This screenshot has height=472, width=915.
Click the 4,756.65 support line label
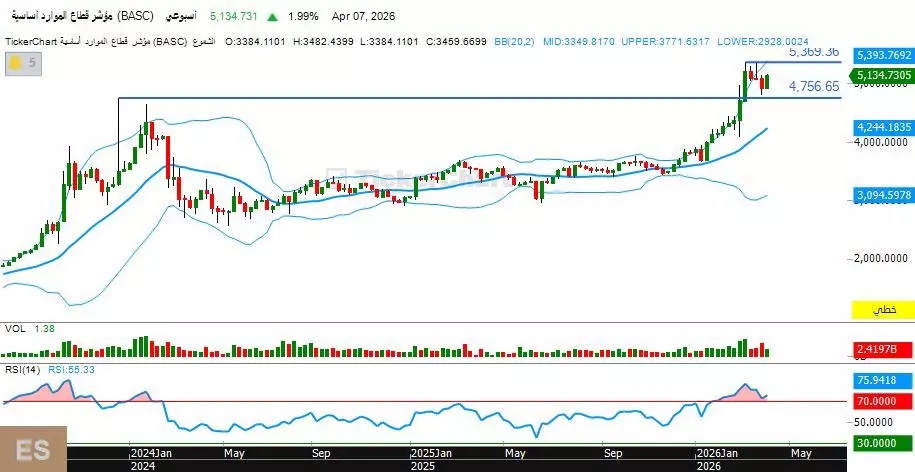click(x=812, y=87)
